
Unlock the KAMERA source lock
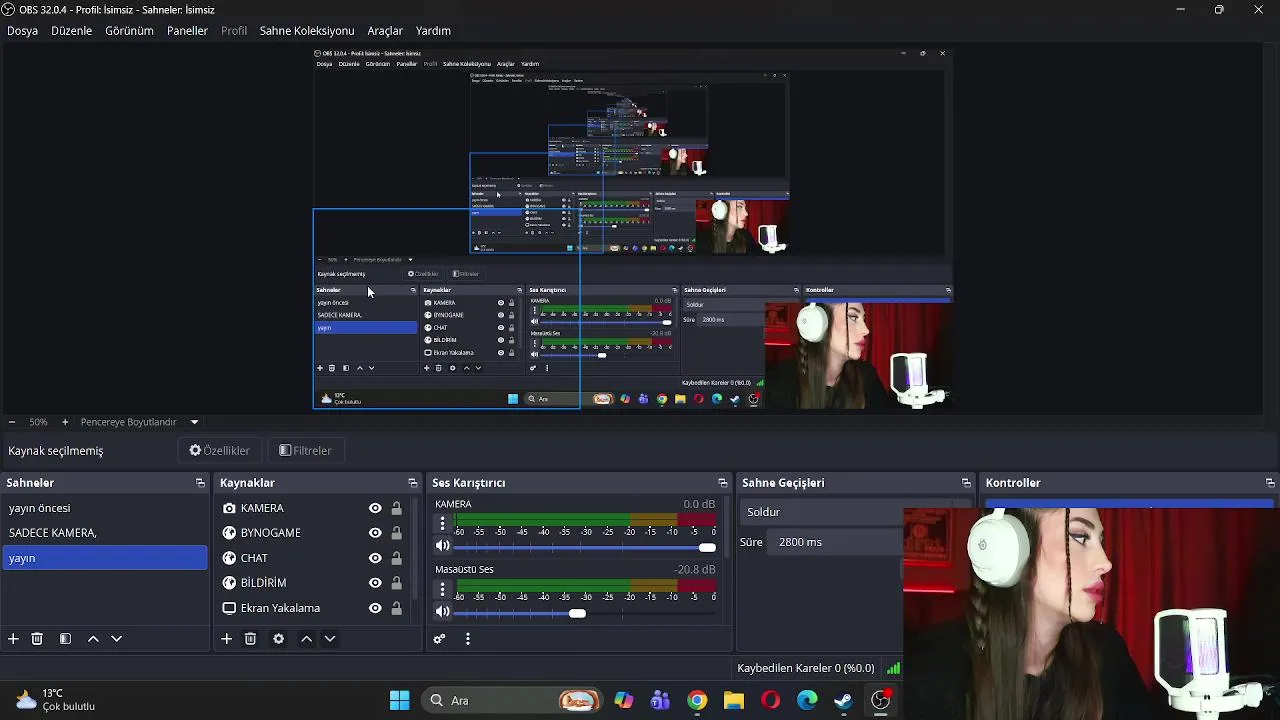point(396,508)
